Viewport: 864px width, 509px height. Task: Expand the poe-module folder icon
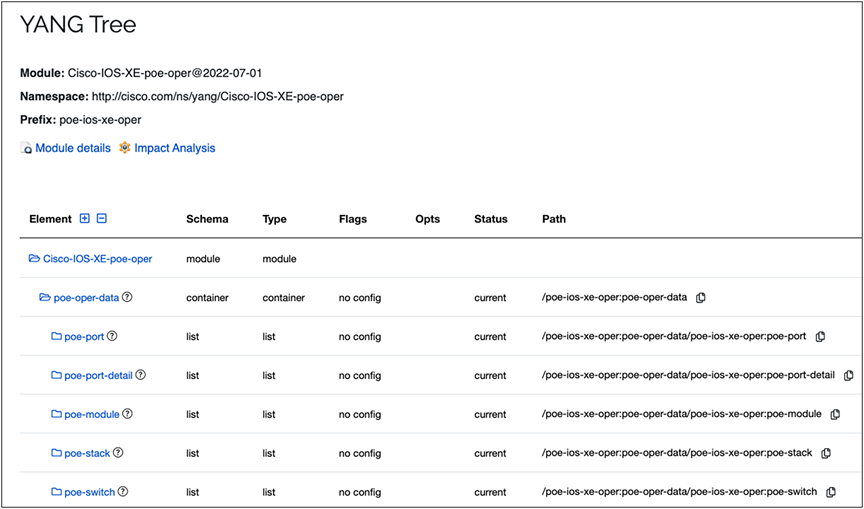56,414
